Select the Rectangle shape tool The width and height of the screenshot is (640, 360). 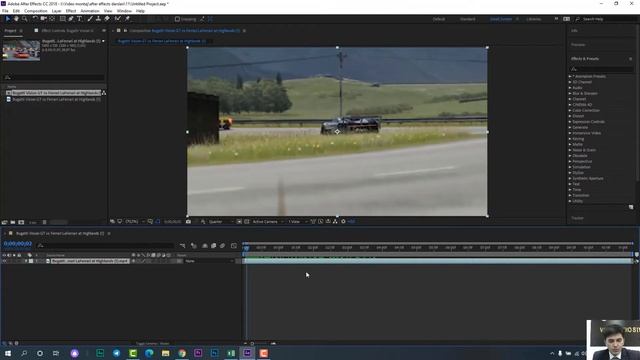tap(62, 19)
